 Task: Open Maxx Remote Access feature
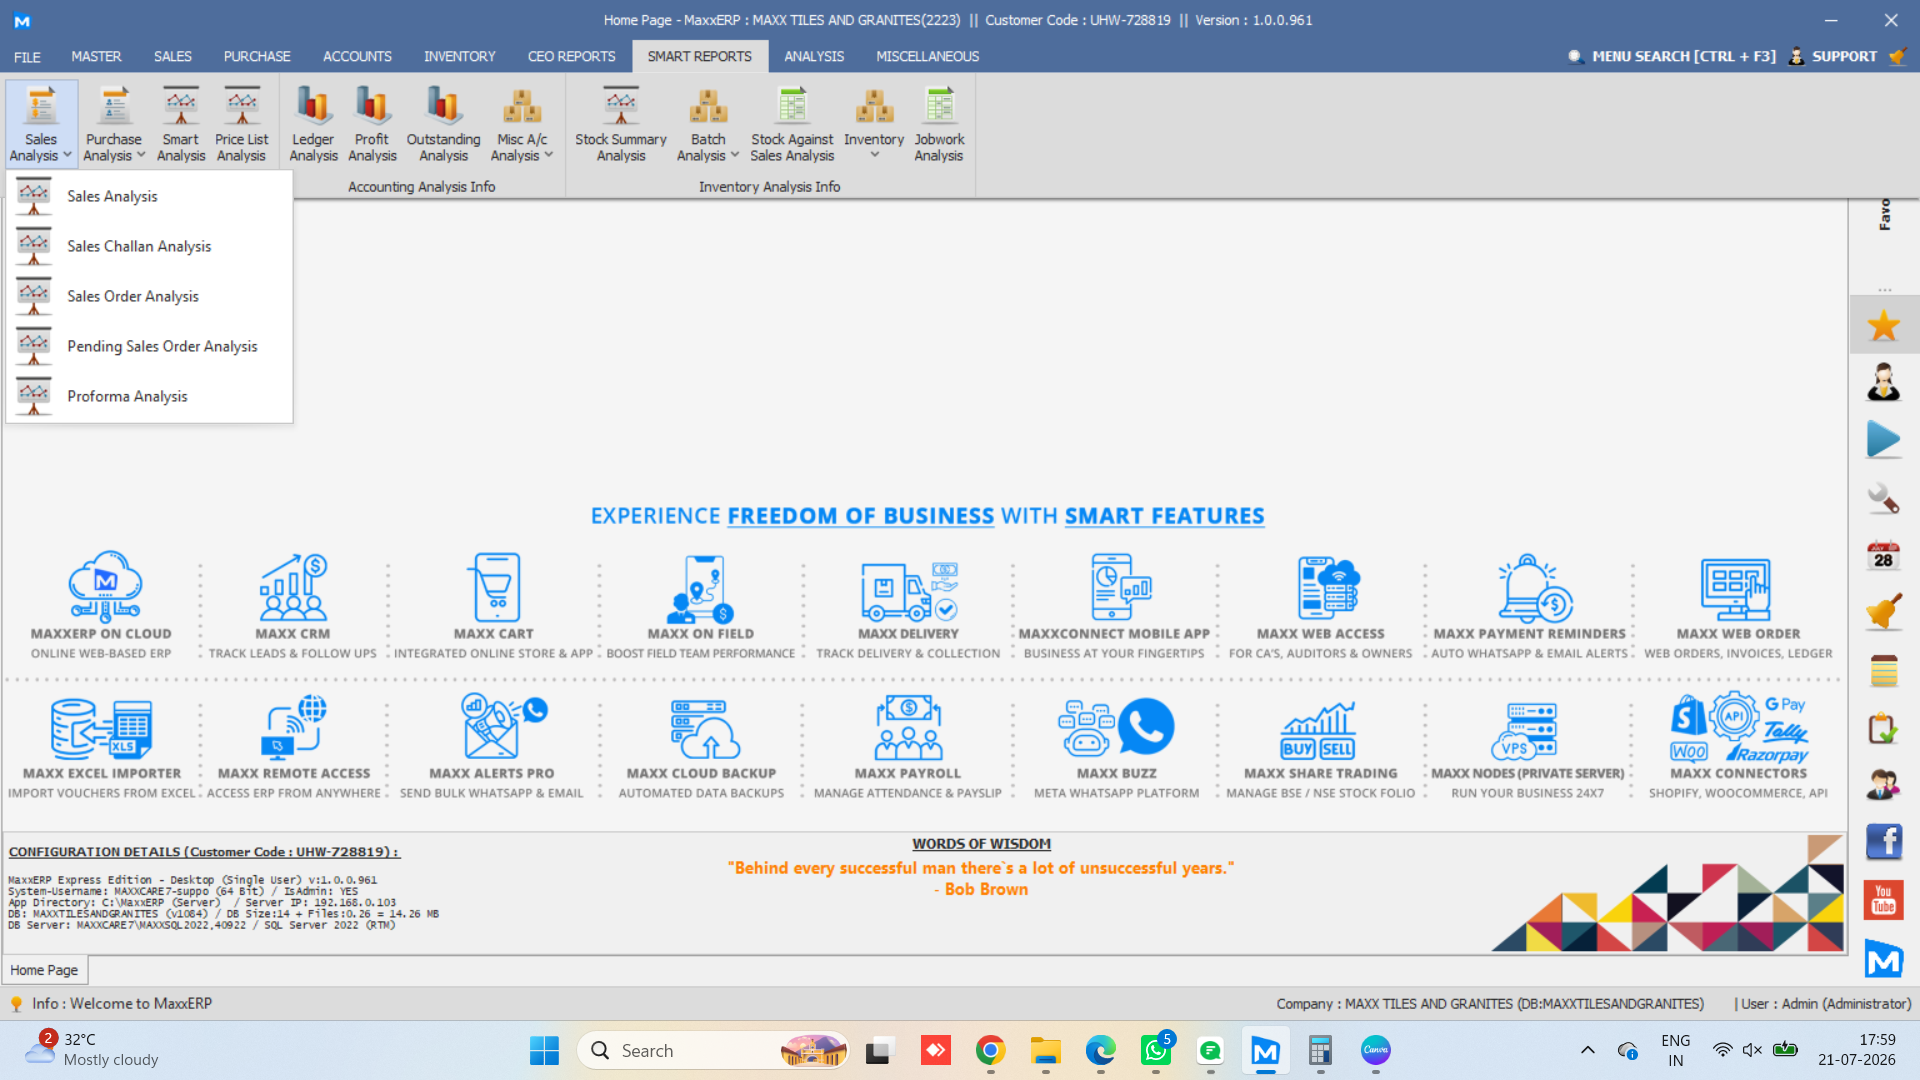294,746
